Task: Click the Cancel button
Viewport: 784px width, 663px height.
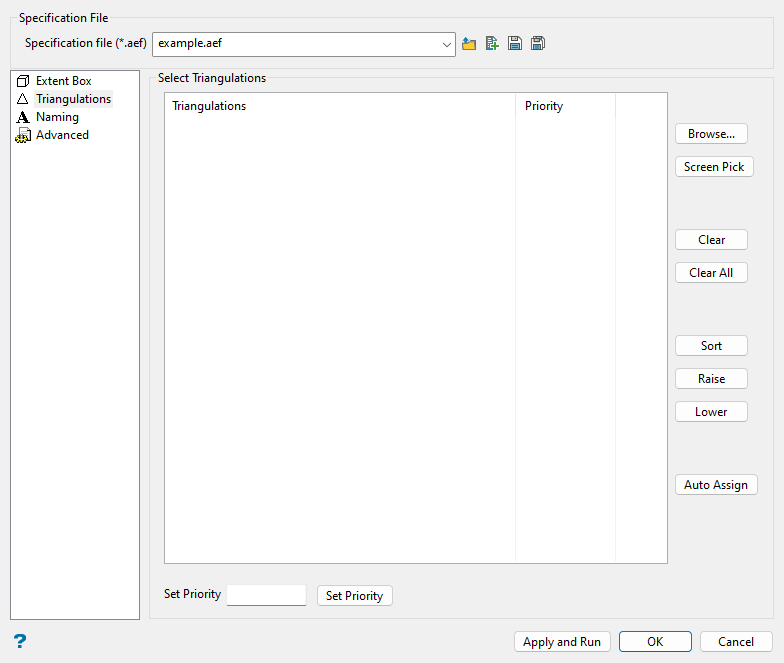Action: tap(736, 642)
